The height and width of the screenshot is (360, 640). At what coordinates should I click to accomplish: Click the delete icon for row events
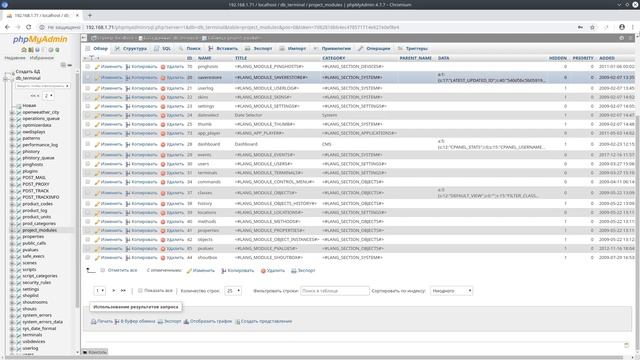coord(163,155)
